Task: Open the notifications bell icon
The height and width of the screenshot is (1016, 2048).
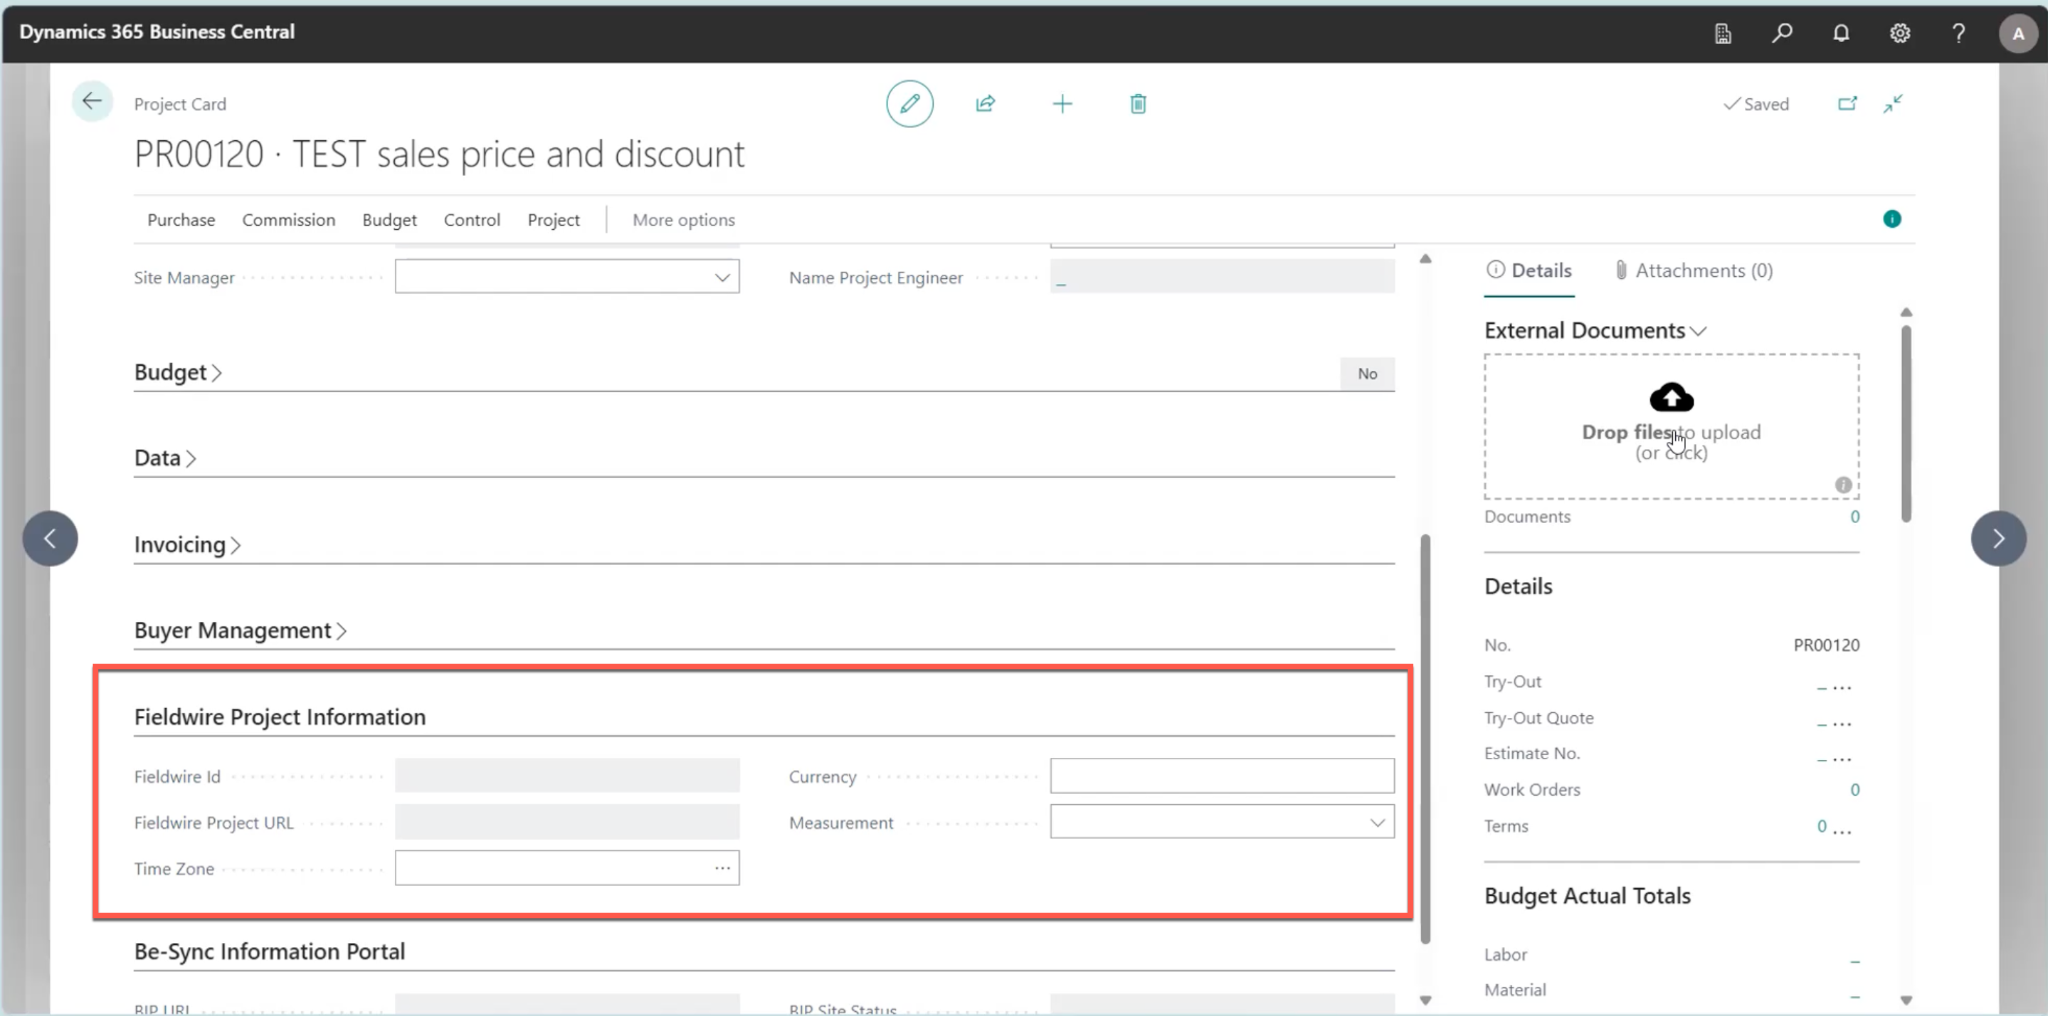Action: (1840, 33)
